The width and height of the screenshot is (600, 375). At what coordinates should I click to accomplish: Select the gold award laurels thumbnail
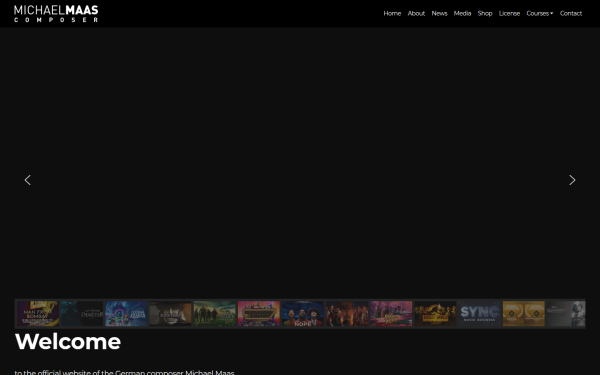[524, 314]
